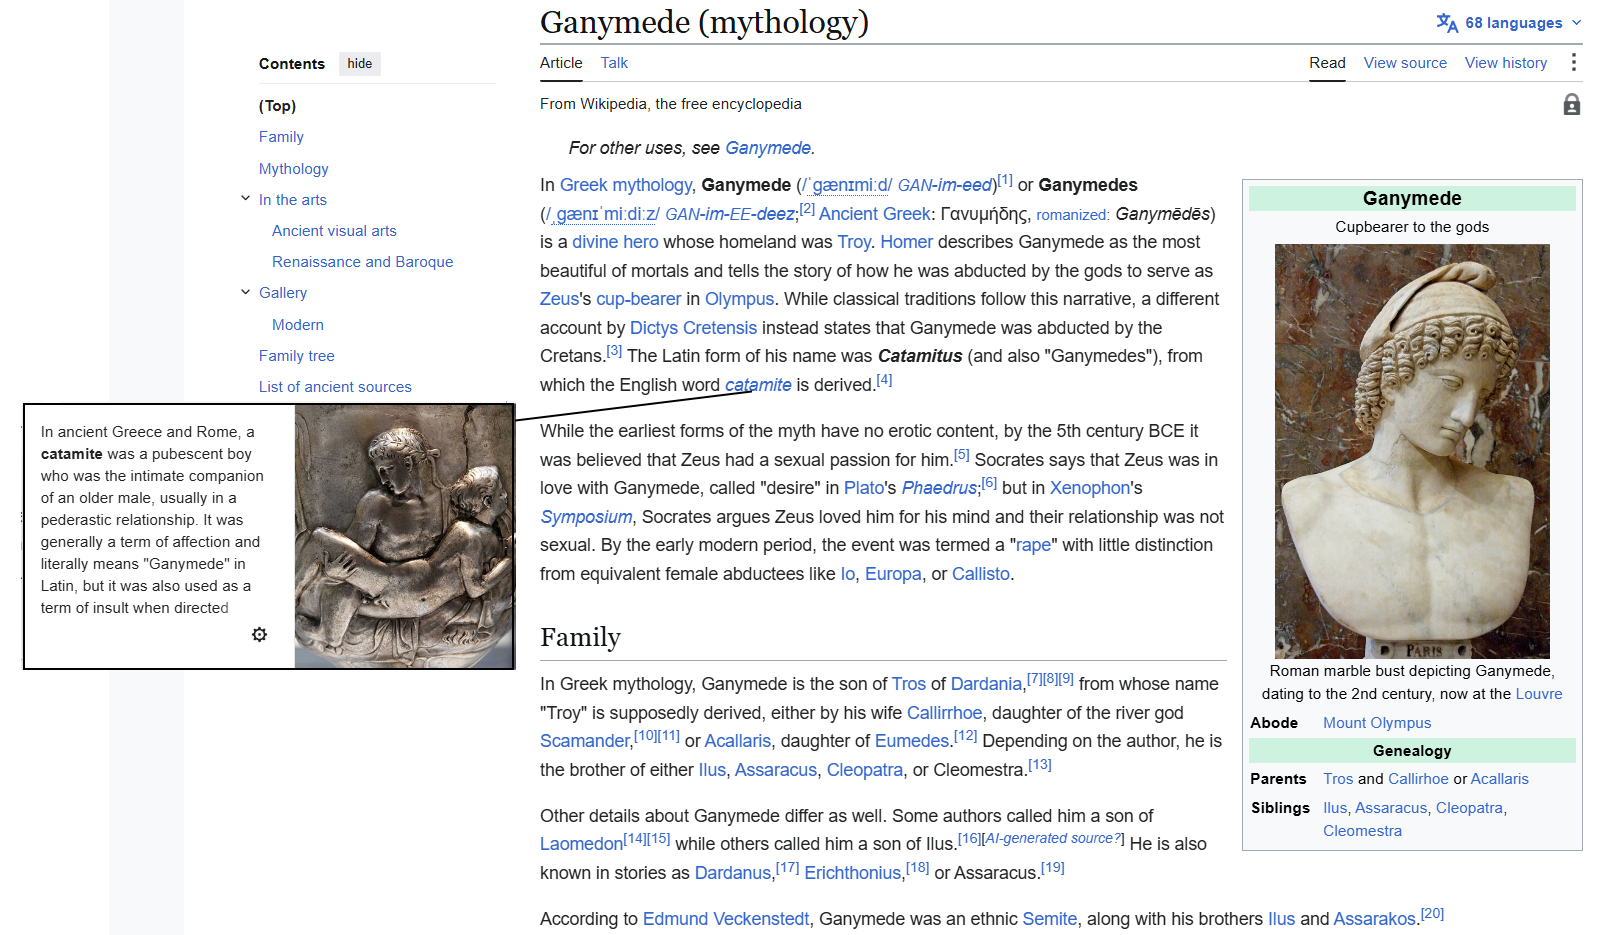
Task: Open the Louvre link in caption
Action: 1539,694
